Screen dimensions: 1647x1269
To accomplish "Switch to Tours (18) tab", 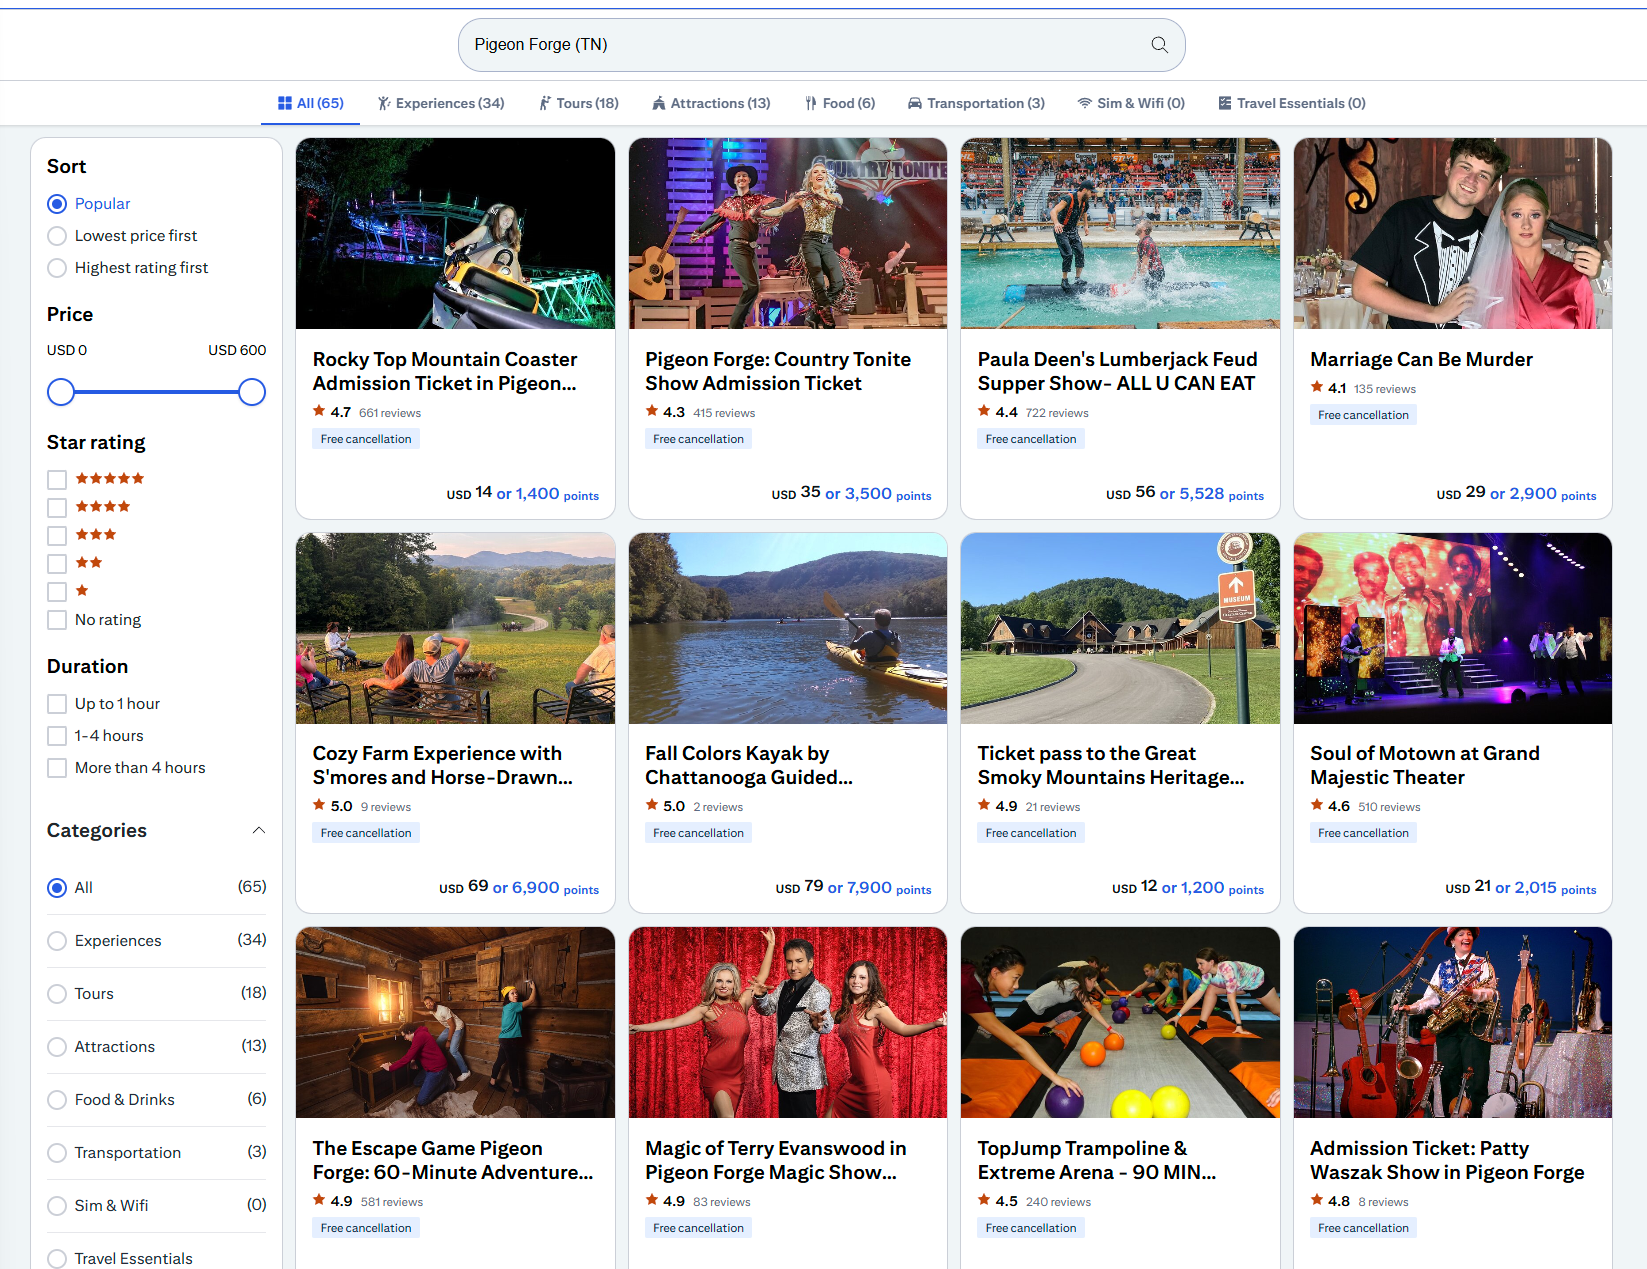I will pos(579,103).
